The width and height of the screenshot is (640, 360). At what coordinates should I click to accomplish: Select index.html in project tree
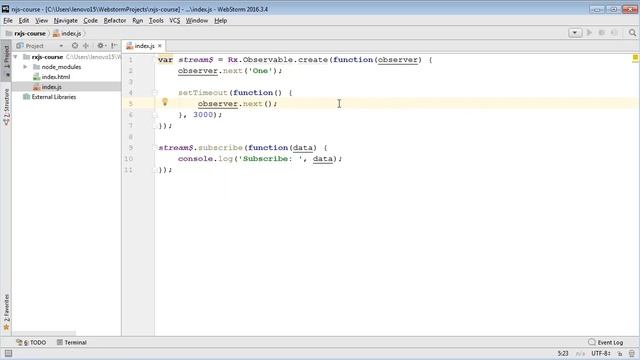56,77
